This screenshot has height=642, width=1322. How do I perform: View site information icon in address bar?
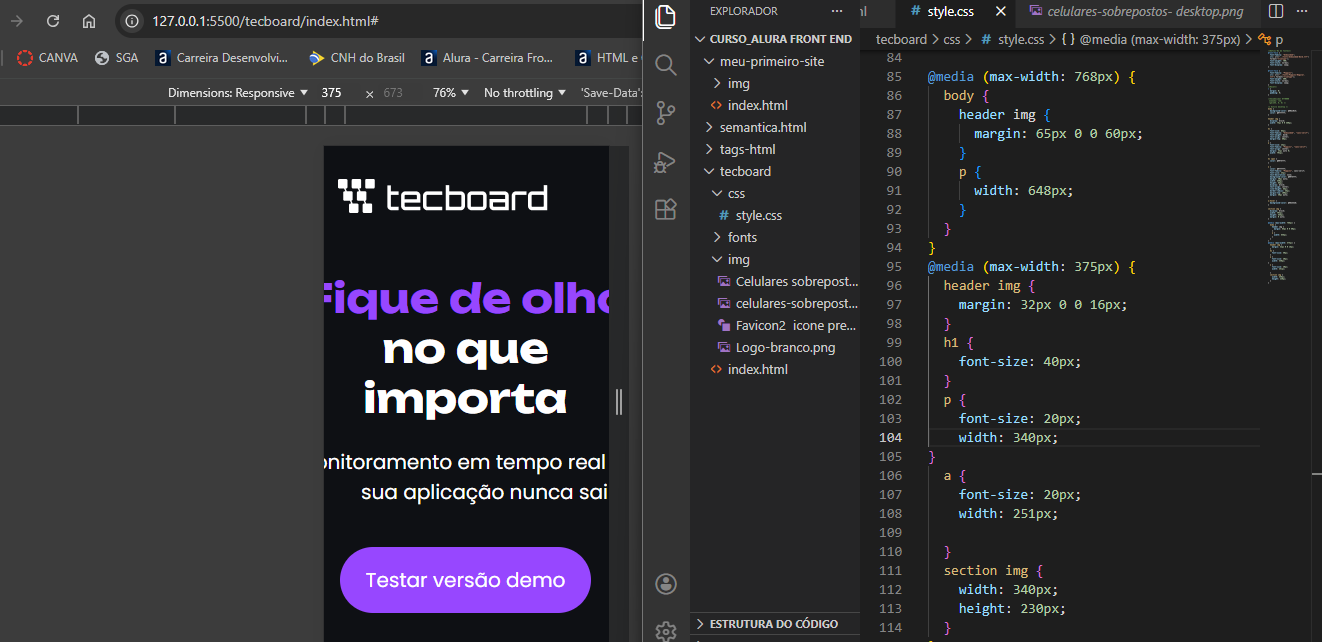[x=131, y=21]
